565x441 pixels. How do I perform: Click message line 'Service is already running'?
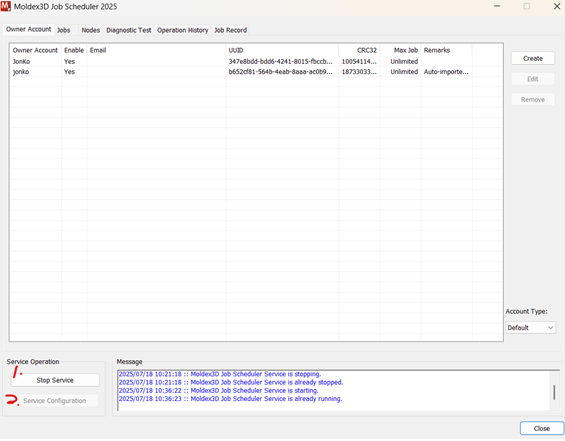pos(231,399)
